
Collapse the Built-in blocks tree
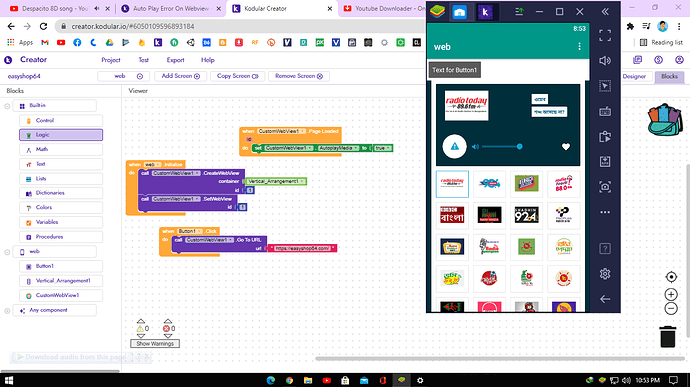(x=7, y=106)
